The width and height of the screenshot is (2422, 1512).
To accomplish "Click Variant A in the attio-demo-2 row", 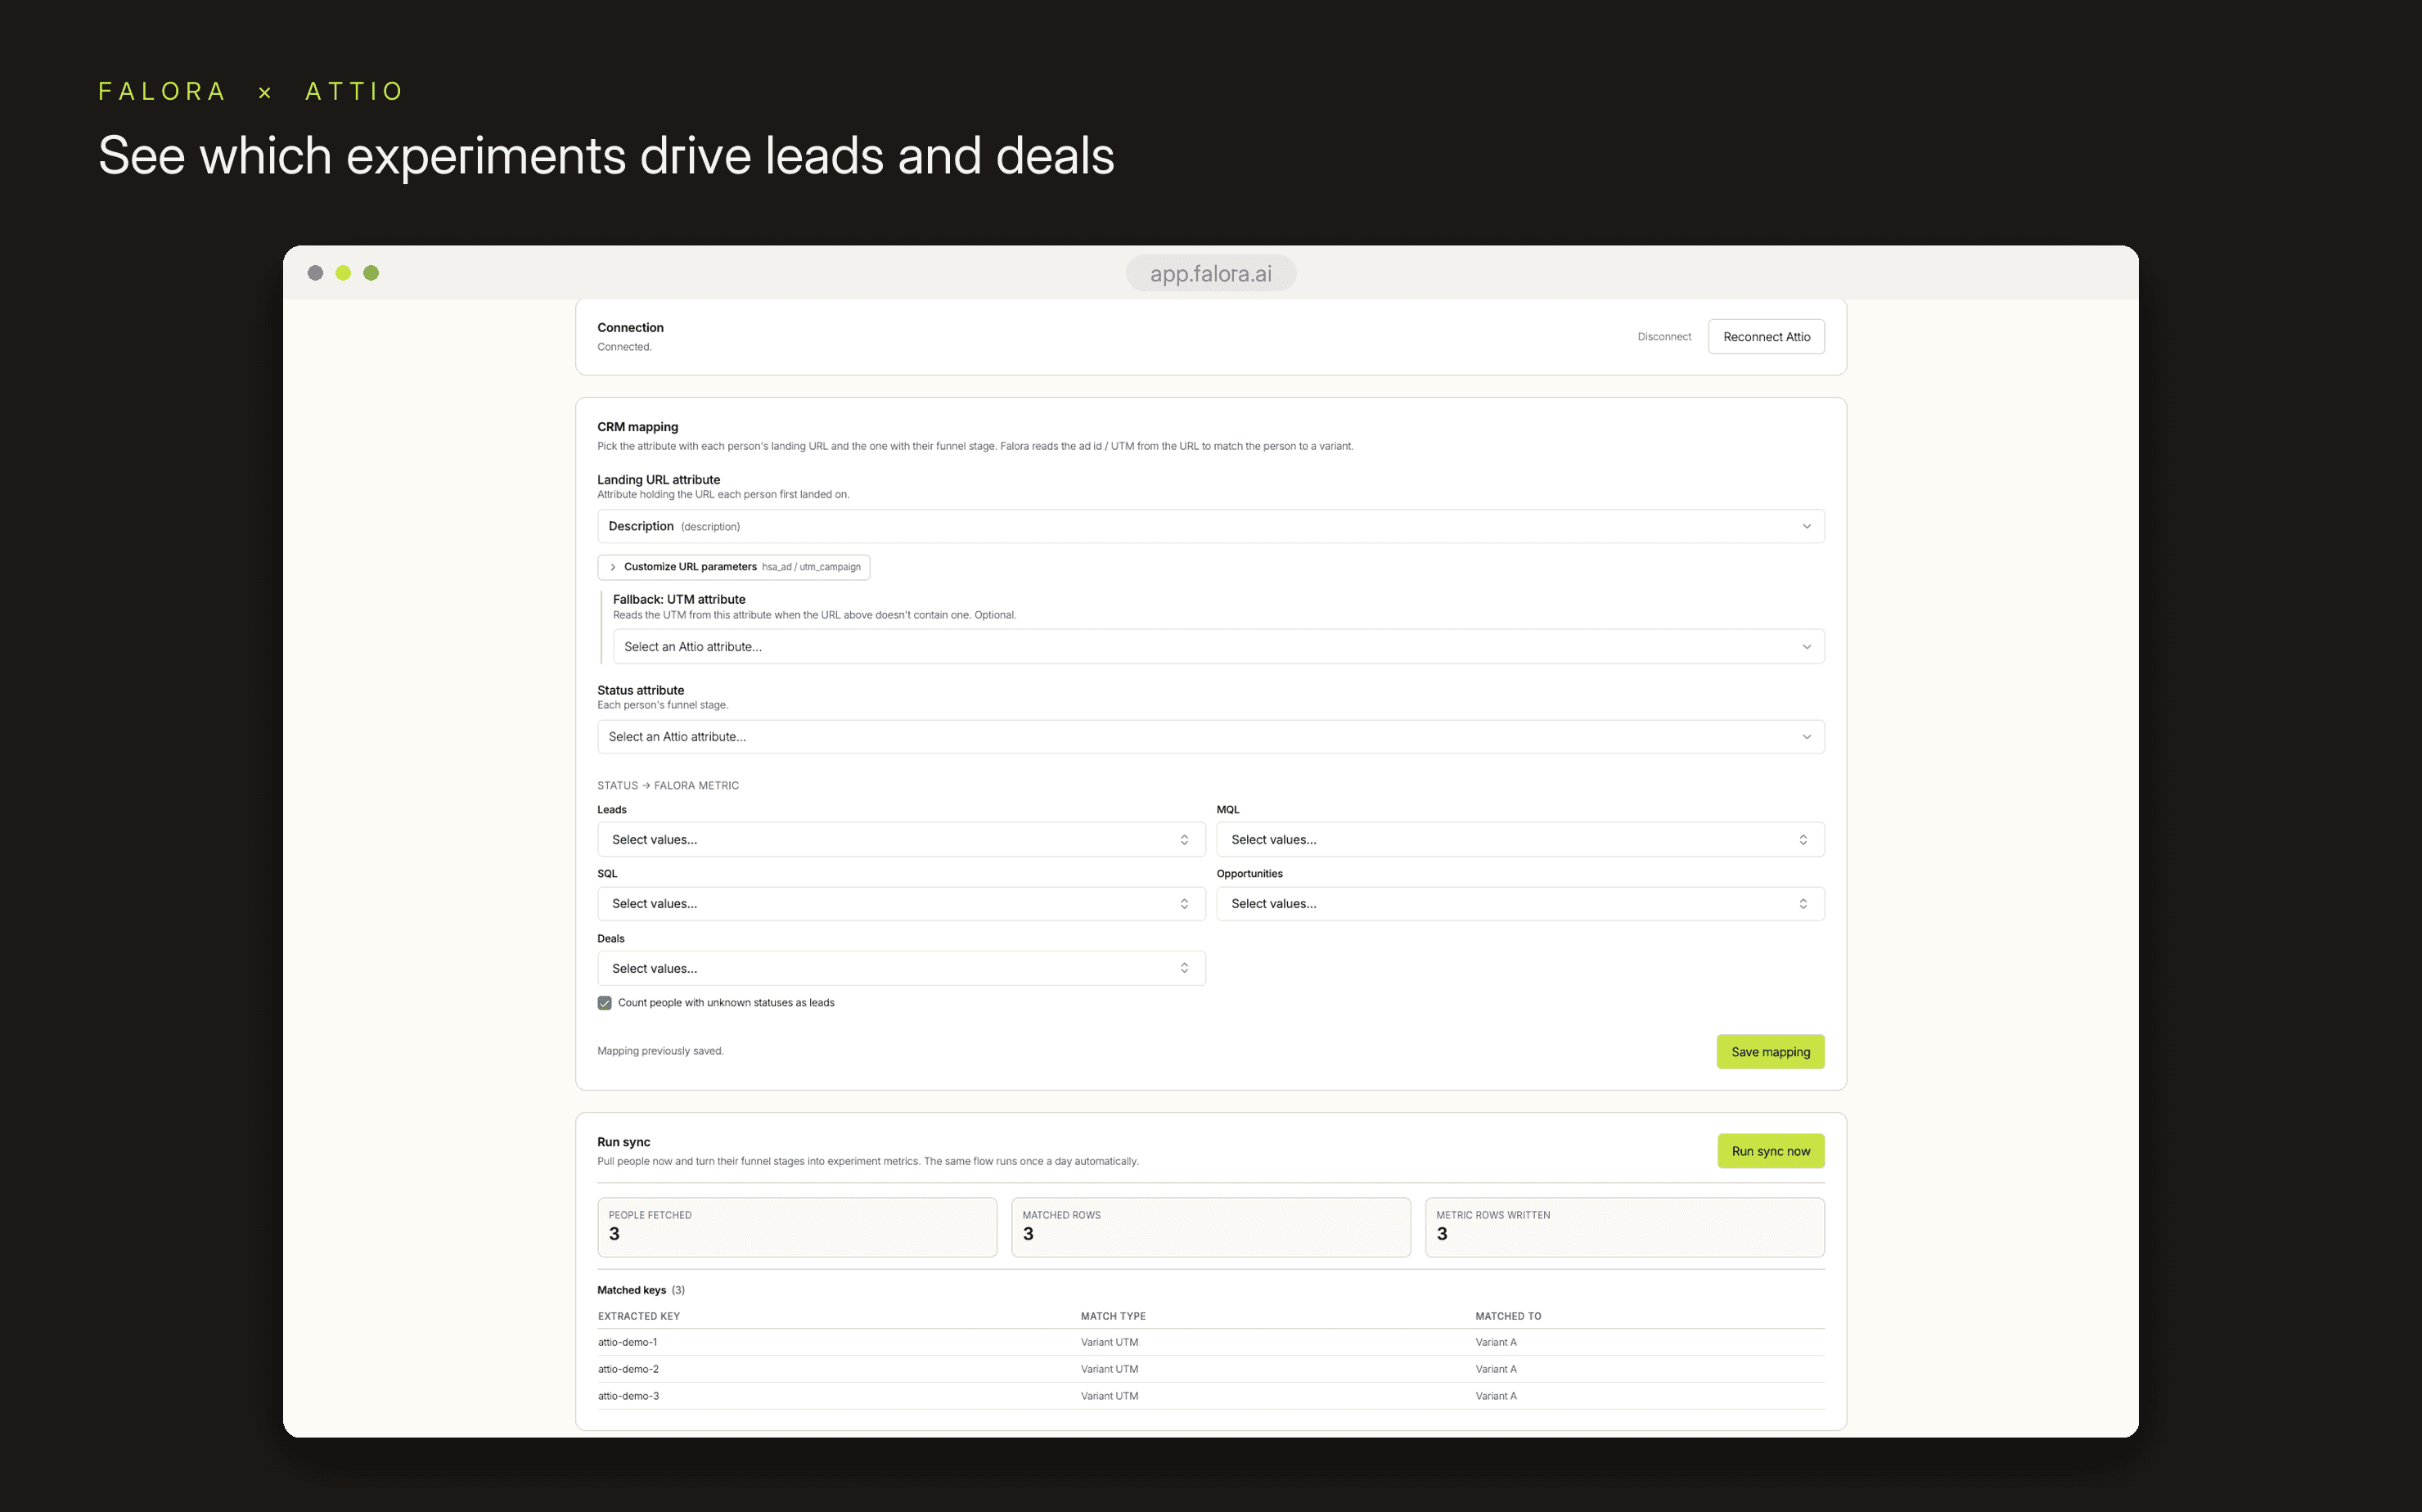I will coord(1495,1369).
